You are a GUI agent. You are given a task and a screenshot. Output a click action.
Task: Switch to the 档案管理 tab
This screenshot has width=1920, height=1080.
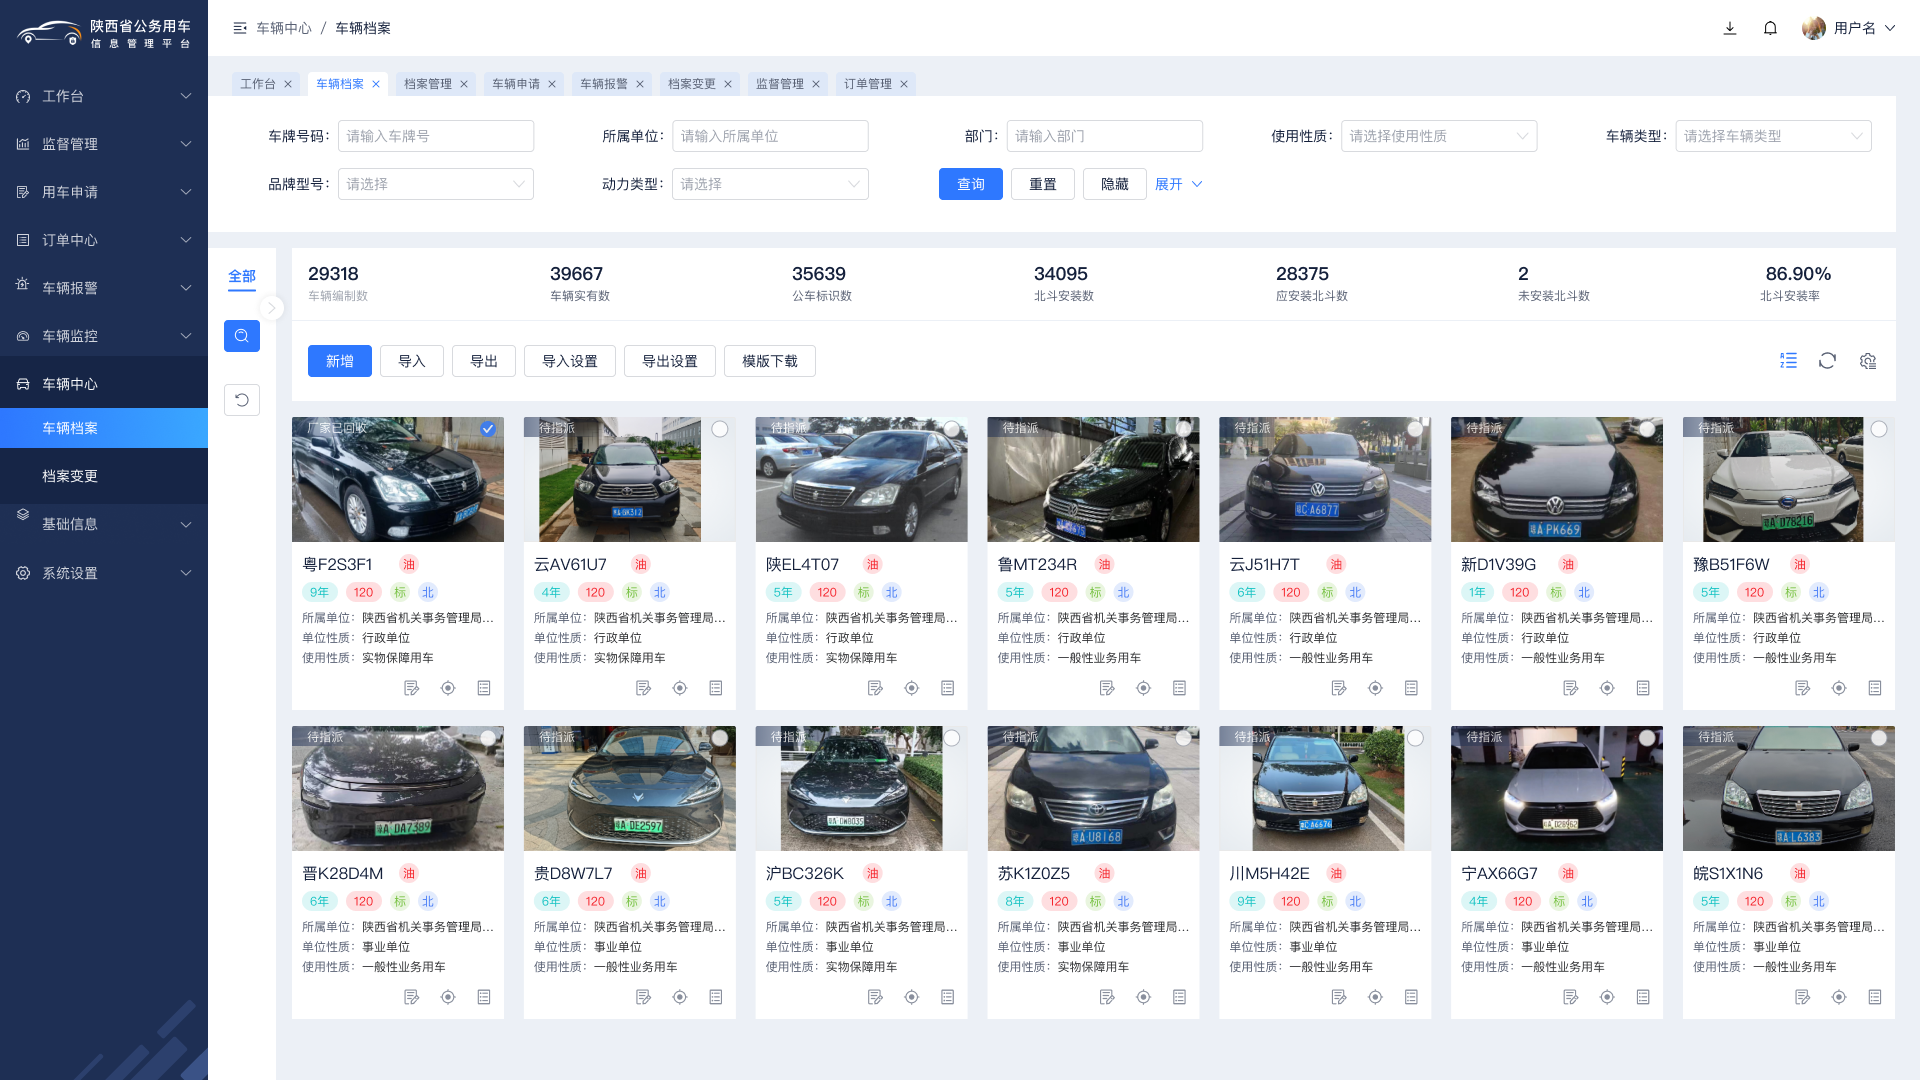(x=427, y=84)
